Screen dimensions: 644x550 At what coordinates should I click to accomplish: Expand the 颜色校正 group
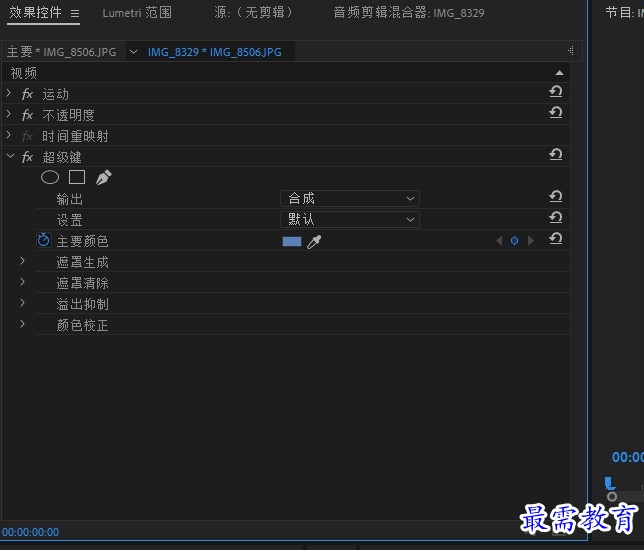click(23, 324)
